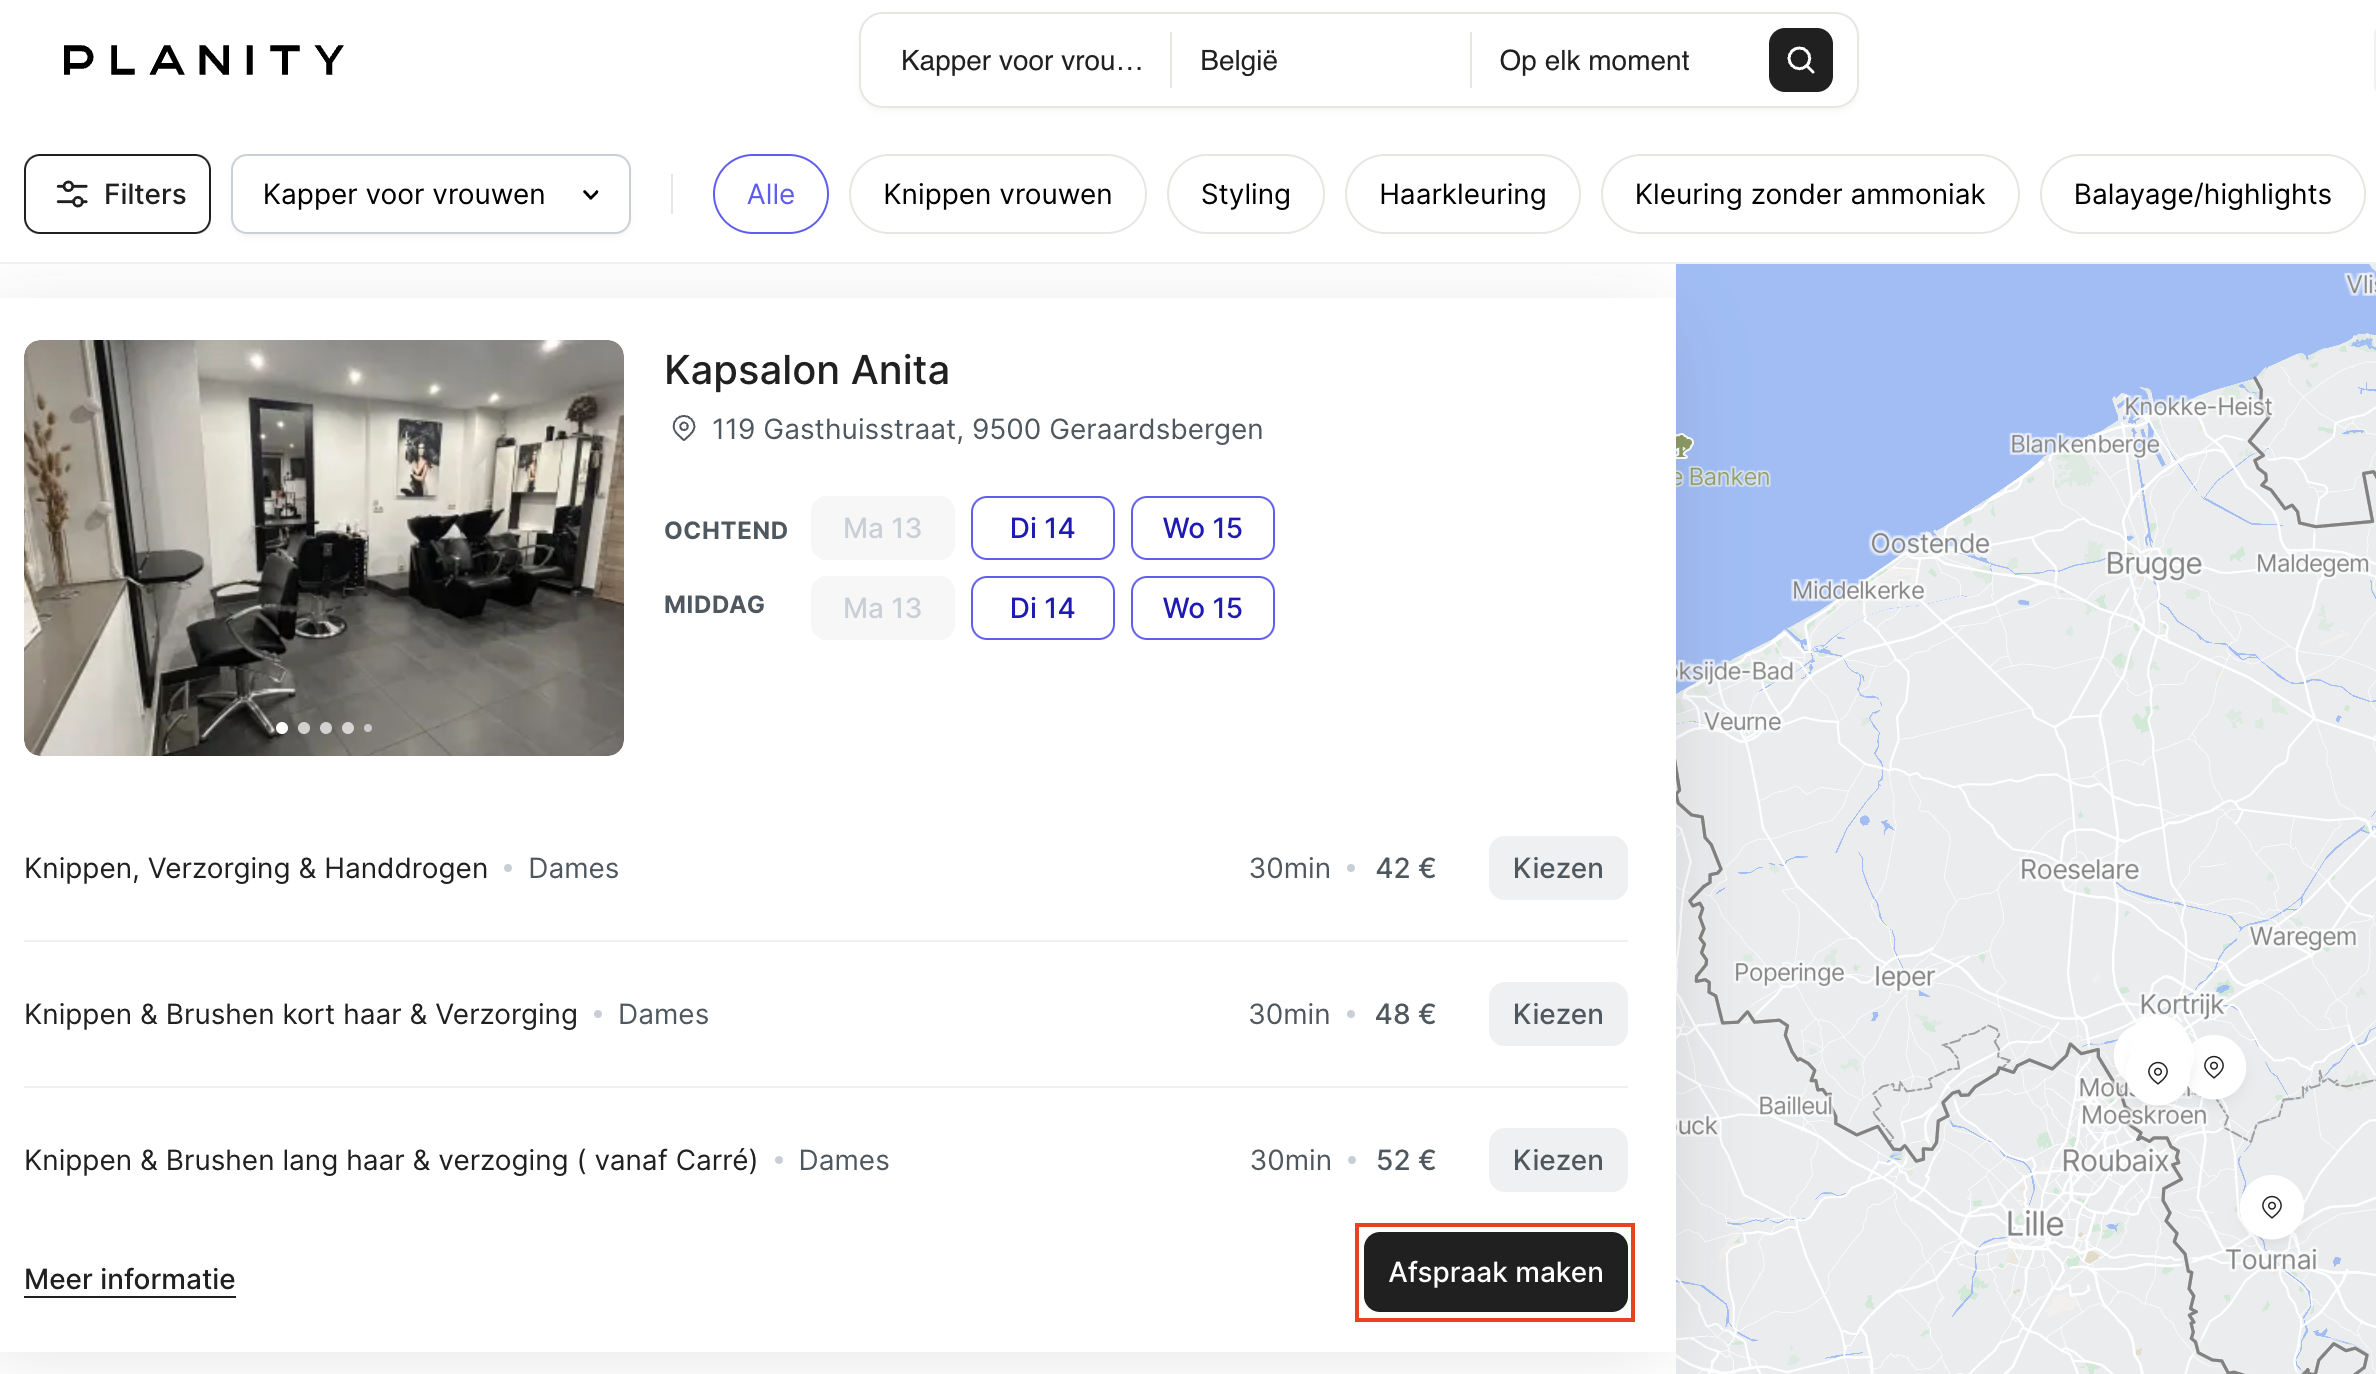Select the Alle category chip
Screen dimensions: 2376x1374
[x=770, y=194]
